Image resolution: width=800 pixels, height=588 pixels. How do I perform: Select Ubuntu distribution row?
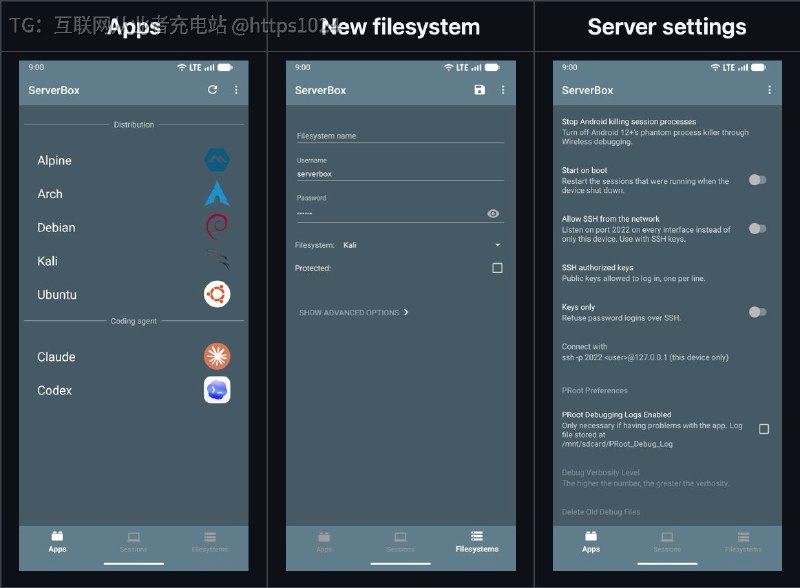click(134, 295)
